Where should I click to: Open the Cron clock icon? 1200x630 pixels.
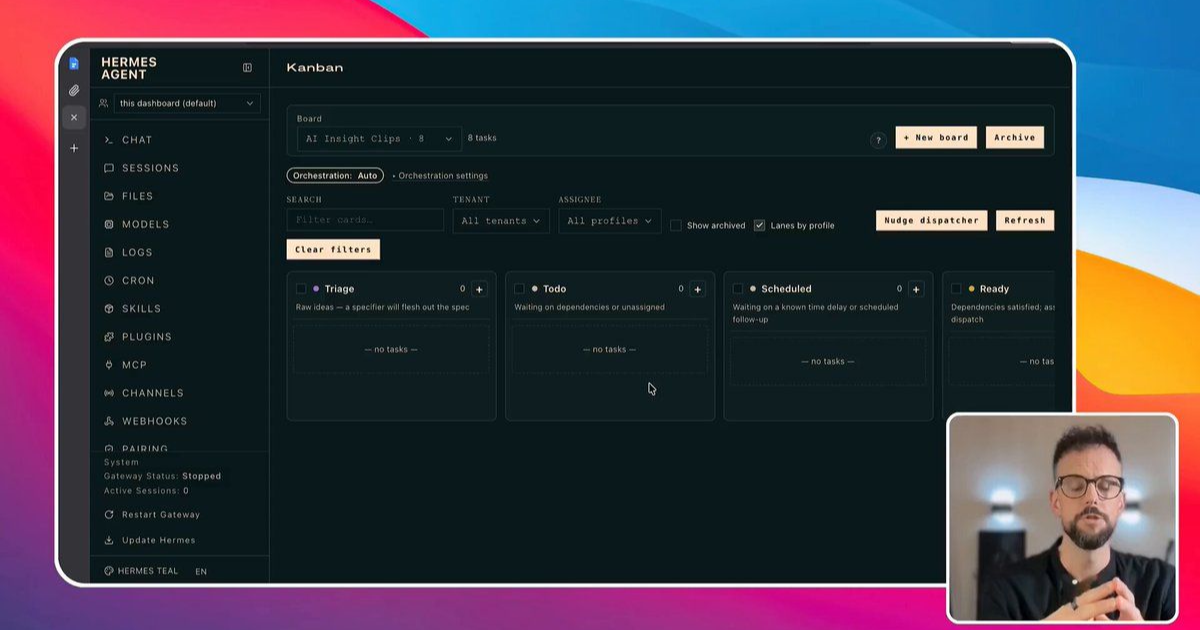point(109,280)
